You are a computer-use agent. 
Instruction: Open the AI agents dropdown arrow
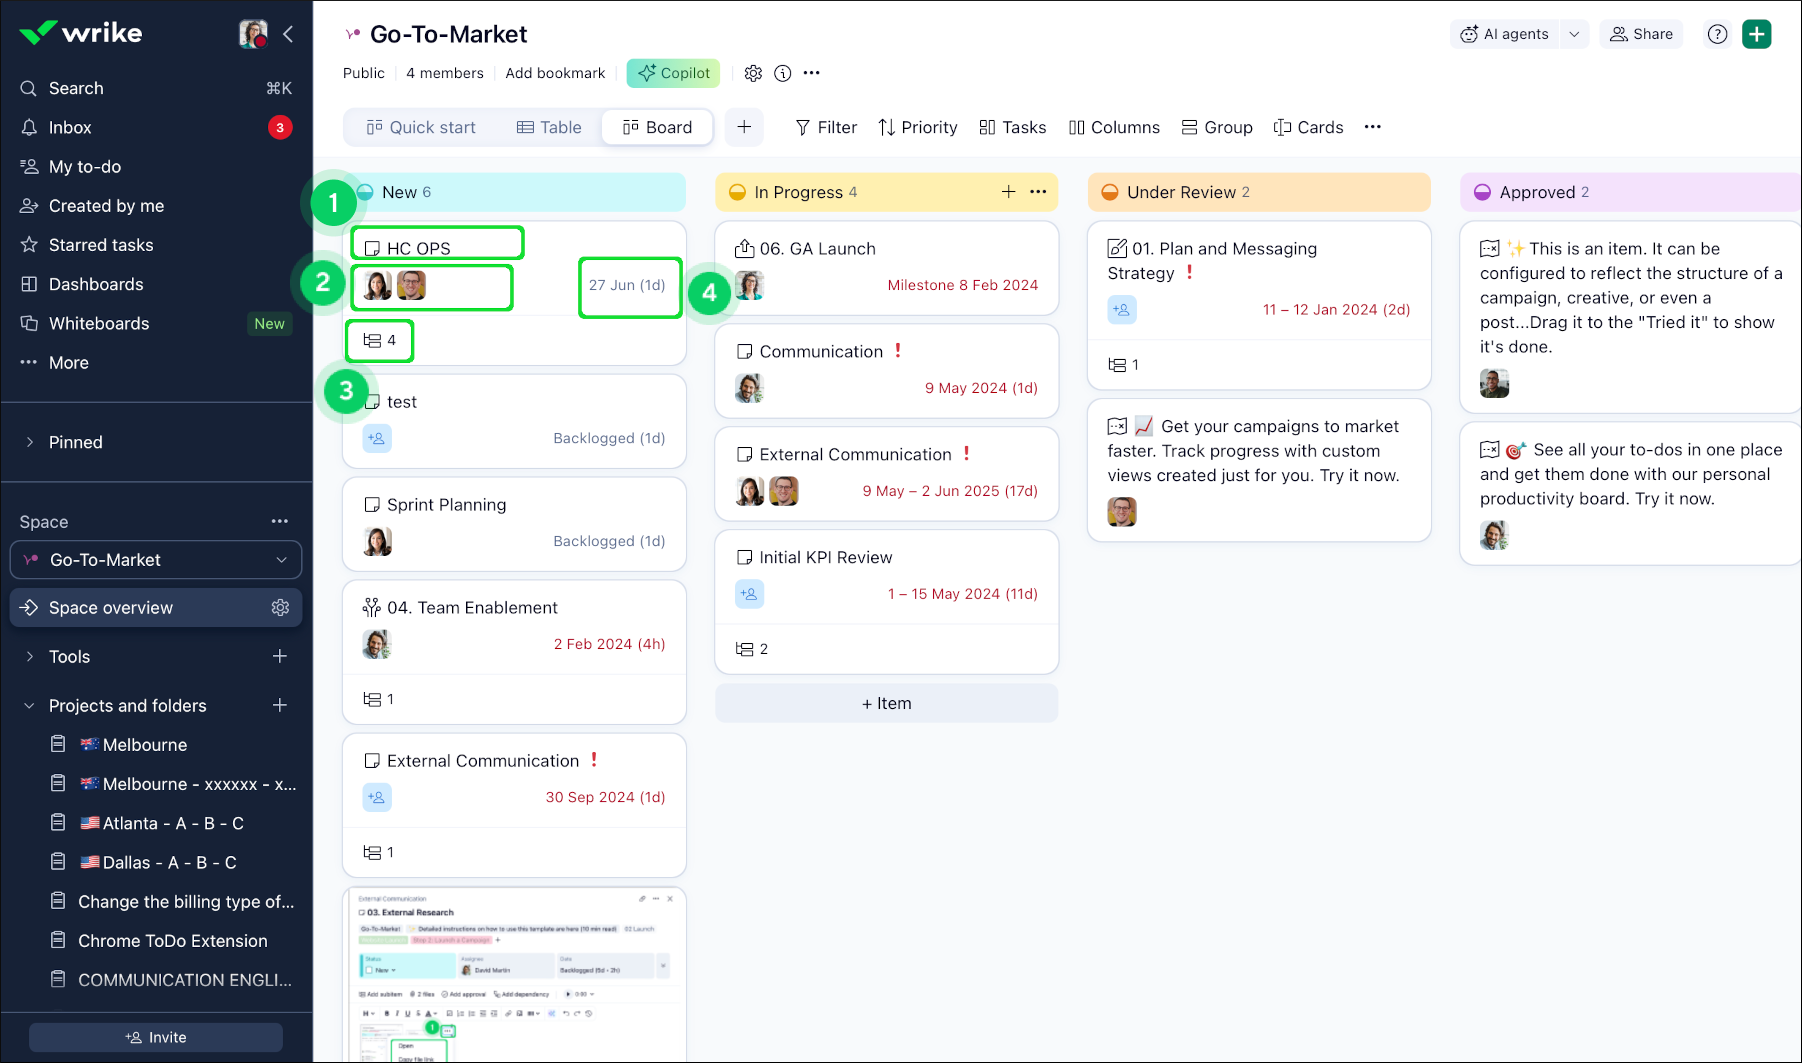tap(1574, 34)
